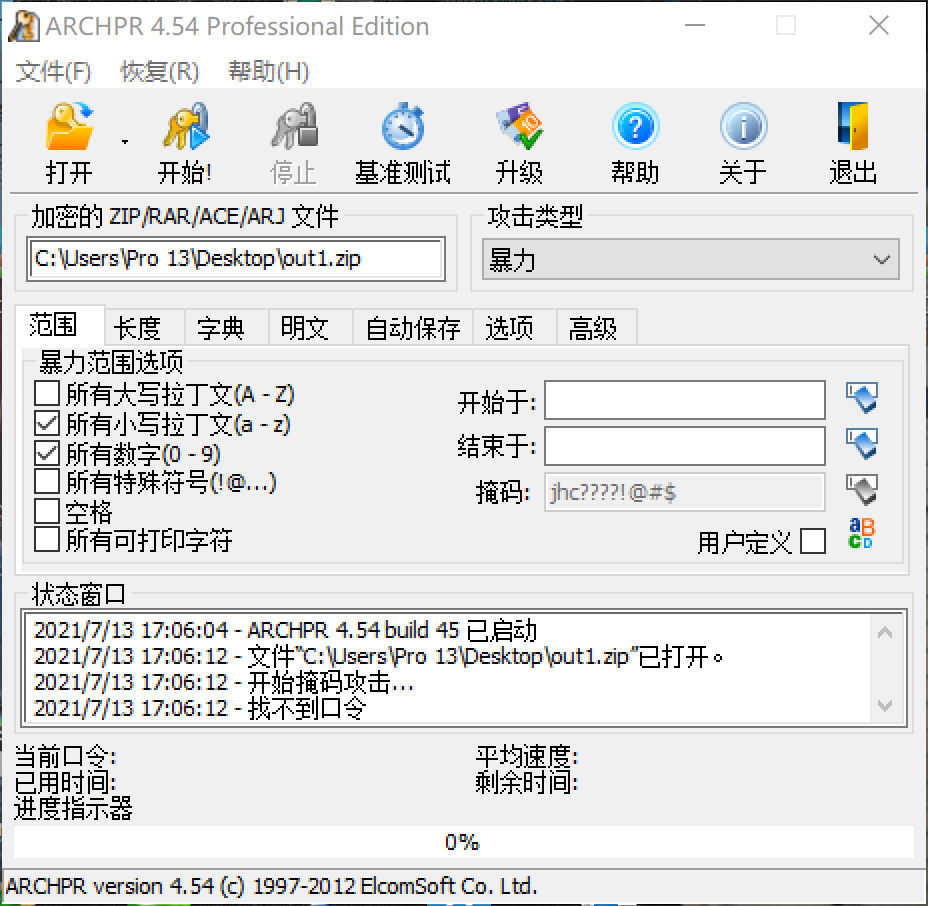Viewport: 928px width, 906px height.
Task: Uncheck 所有数字(0 - 9) checkbox
Action: [x=47, y=453]
